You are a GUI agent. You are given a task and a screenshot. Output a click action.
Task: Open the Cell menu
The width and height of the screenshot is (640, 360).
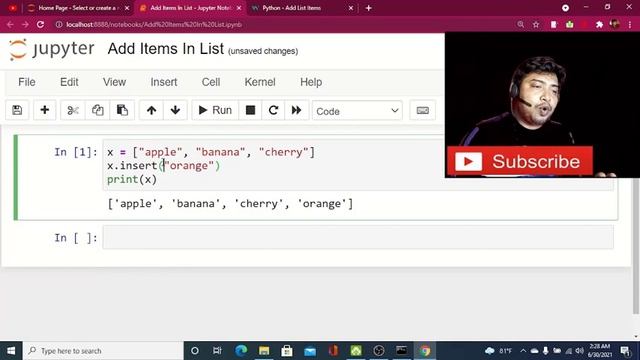211,82
